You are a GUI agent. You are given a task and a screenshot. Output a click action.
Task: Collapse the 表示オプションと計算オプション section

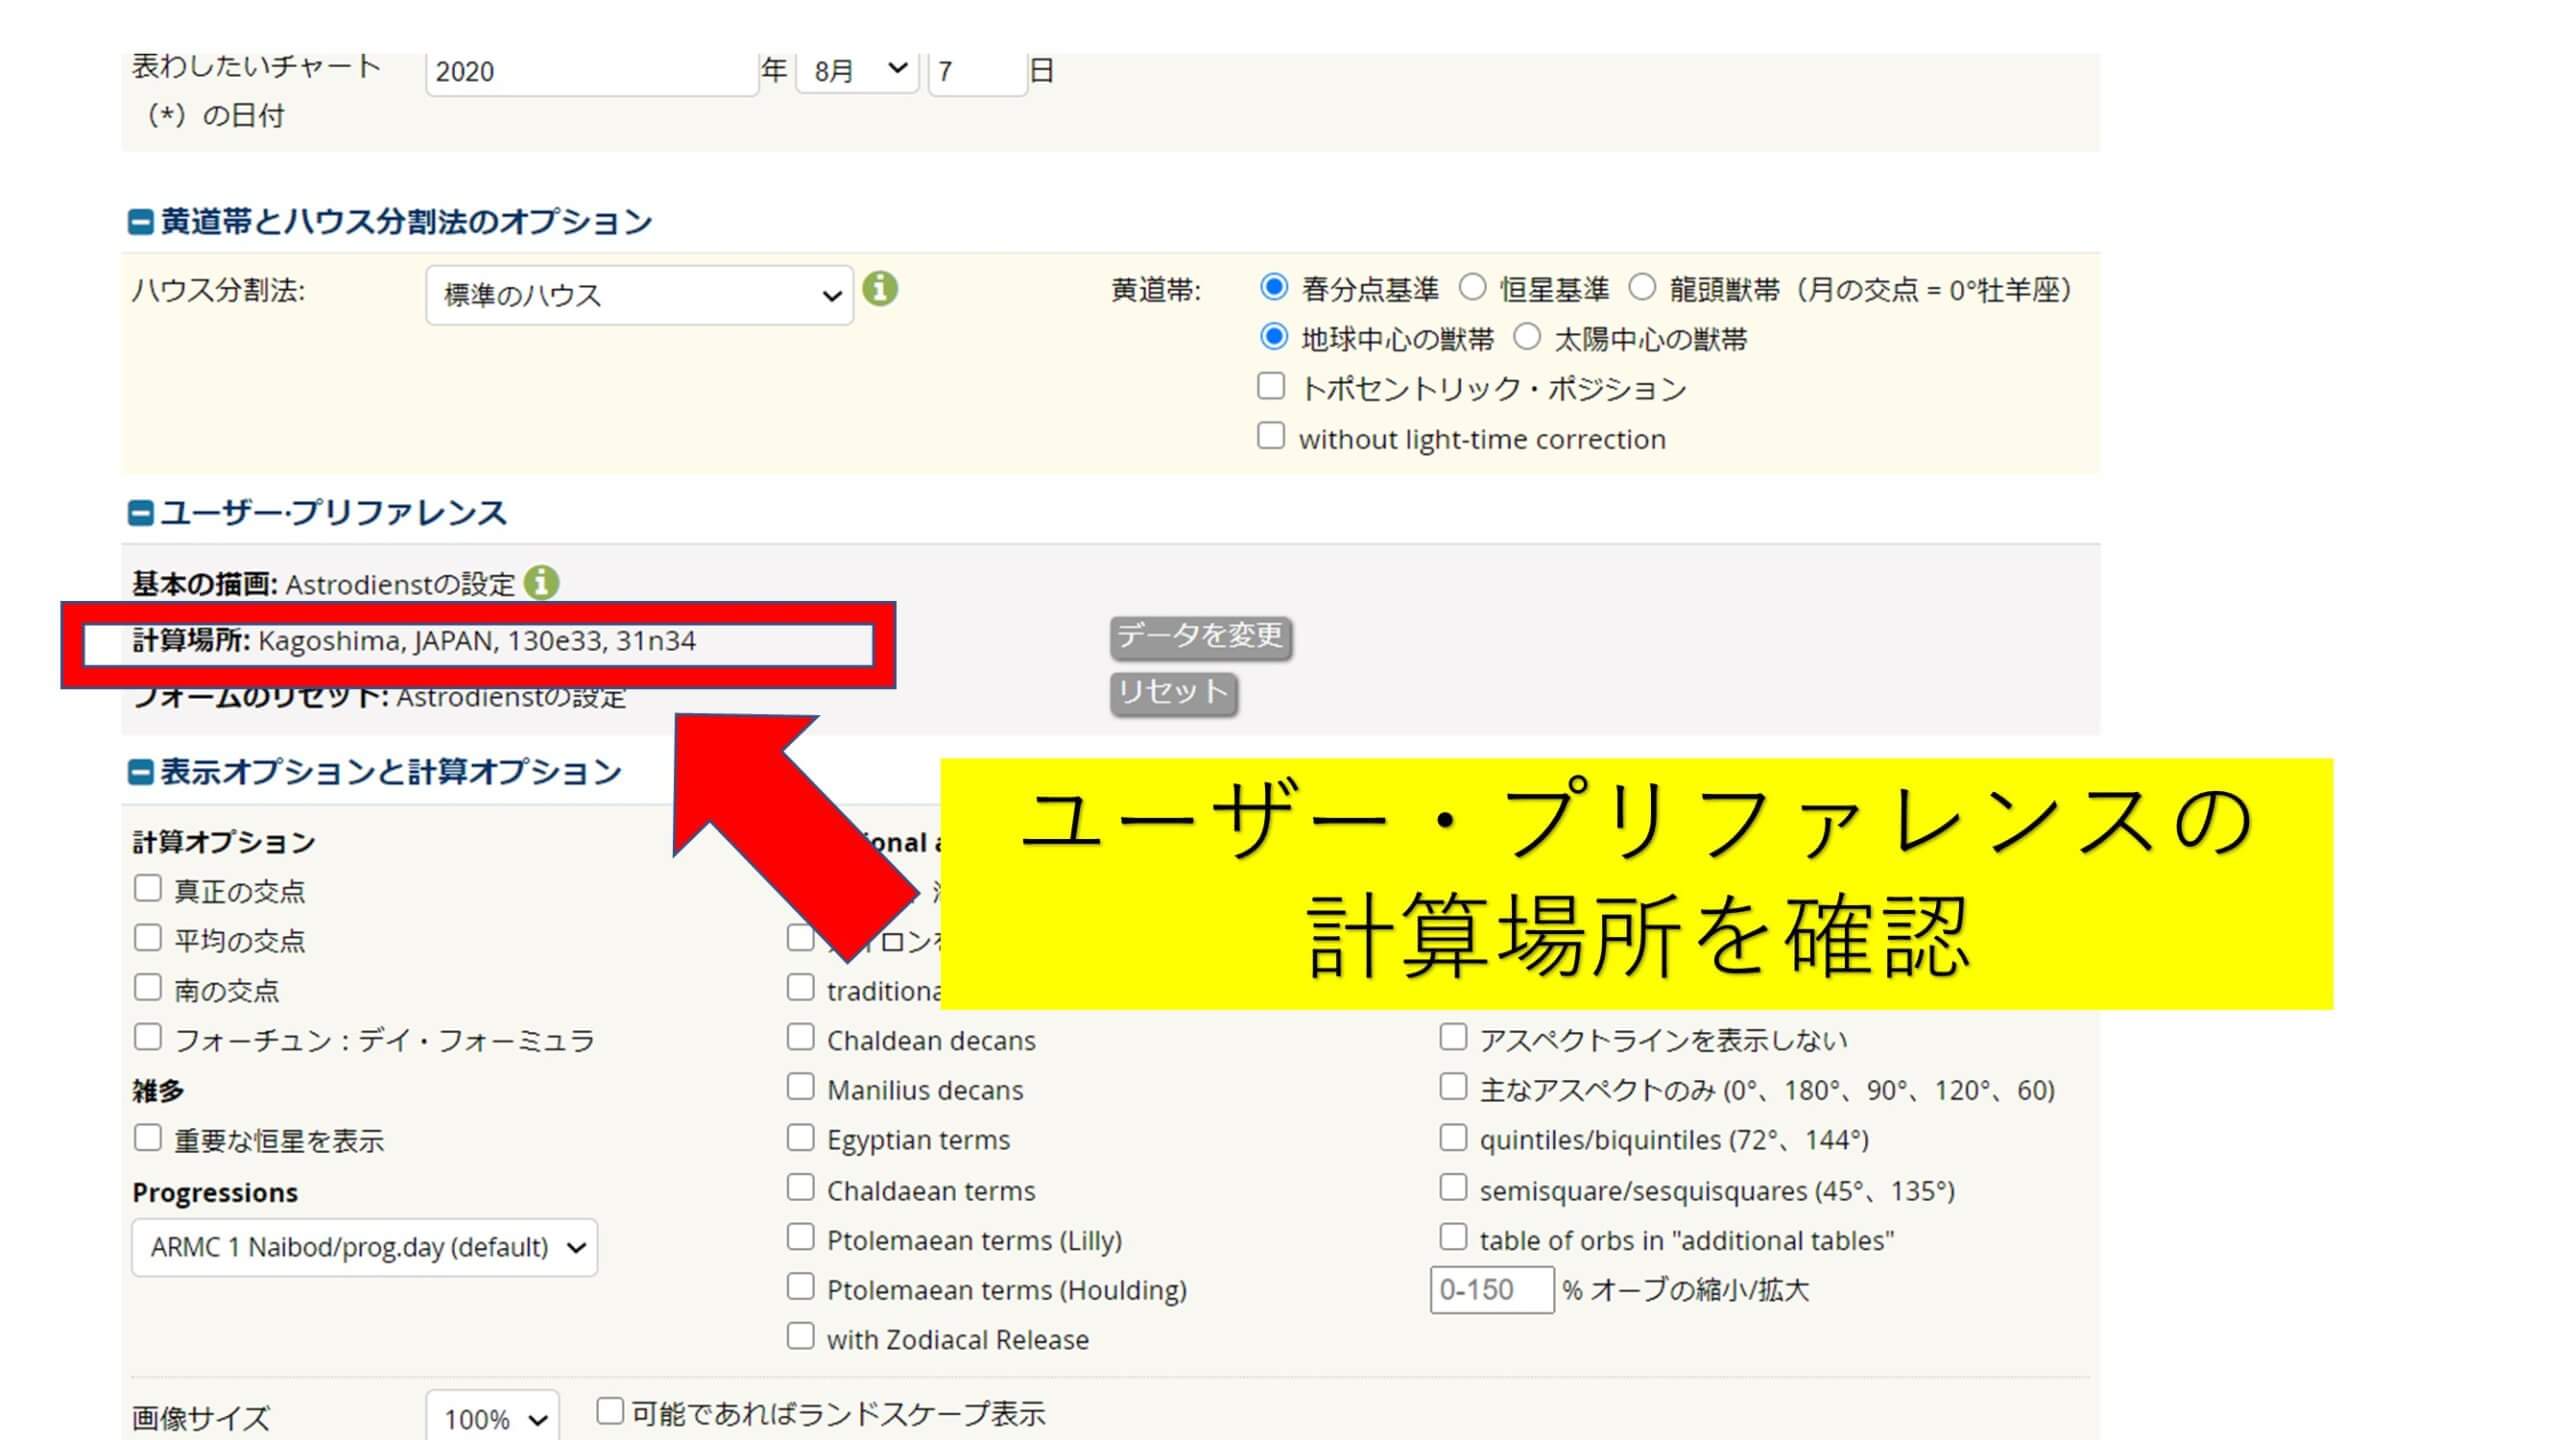141,772
